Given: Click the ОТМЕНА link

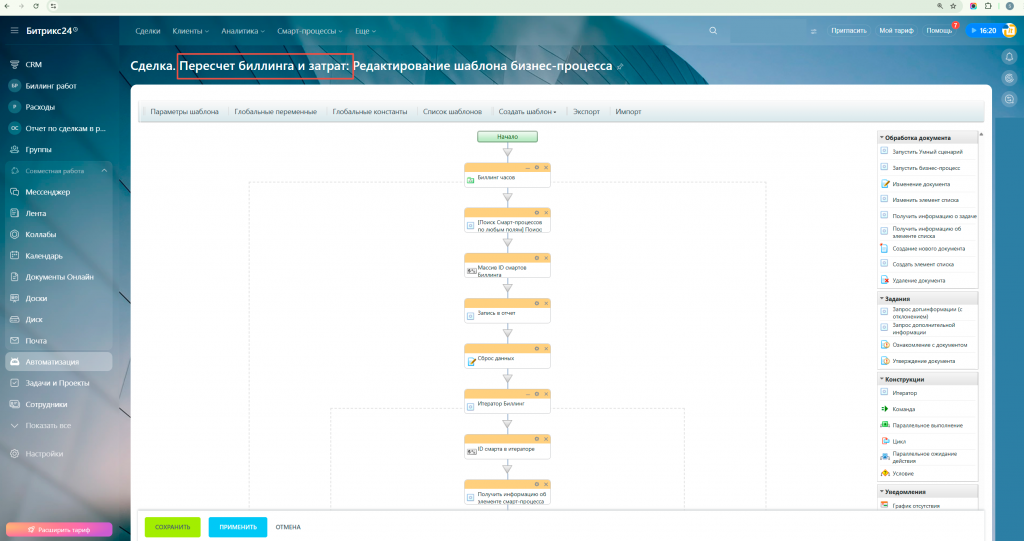Looking at the screenshot, I should (288, 527).
